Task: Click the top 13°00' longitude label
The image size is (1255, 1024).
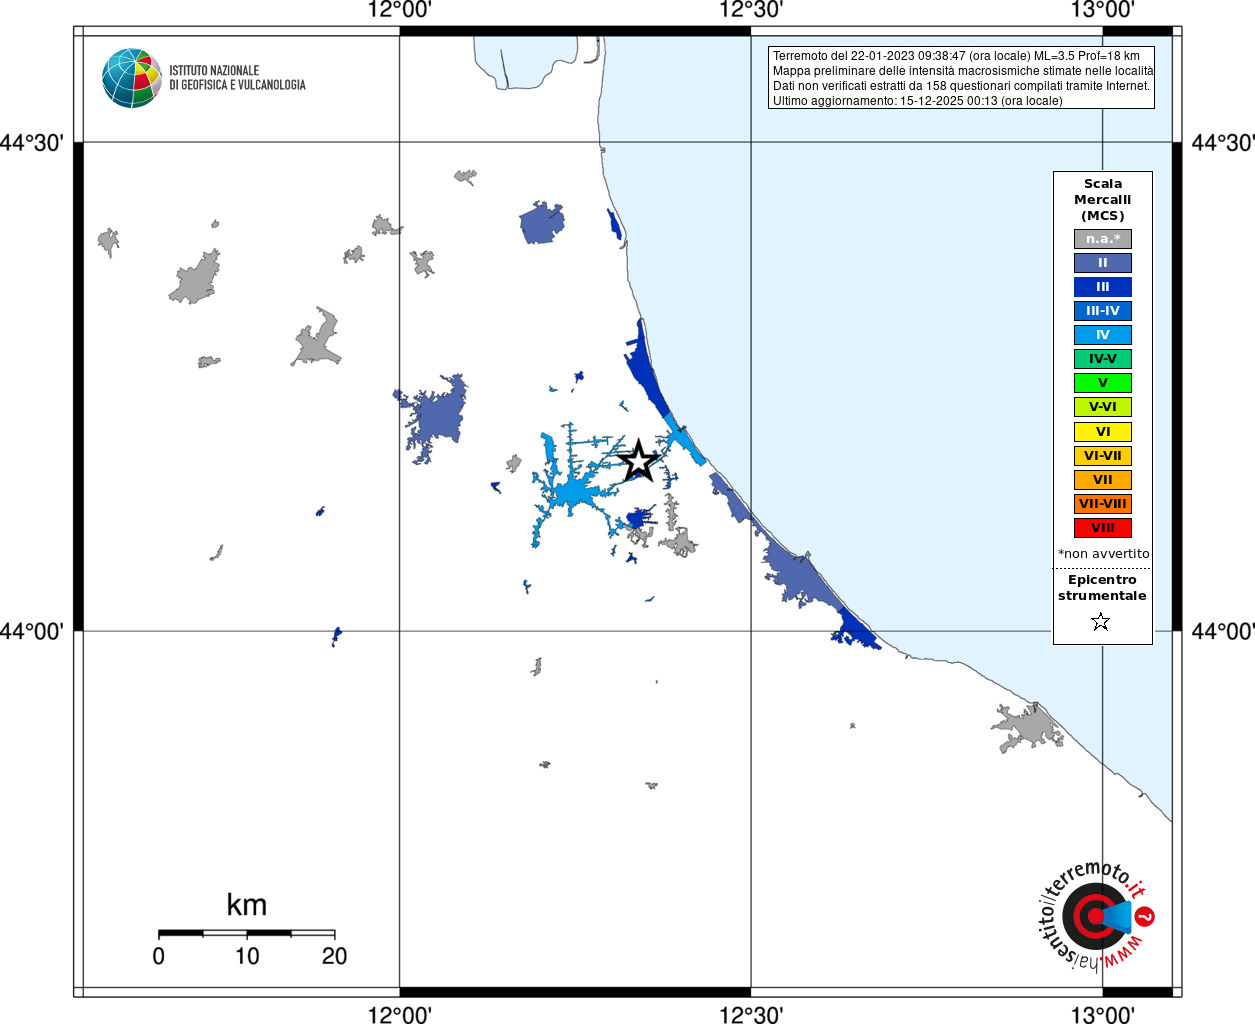Action: click(x=1103, y=11)
